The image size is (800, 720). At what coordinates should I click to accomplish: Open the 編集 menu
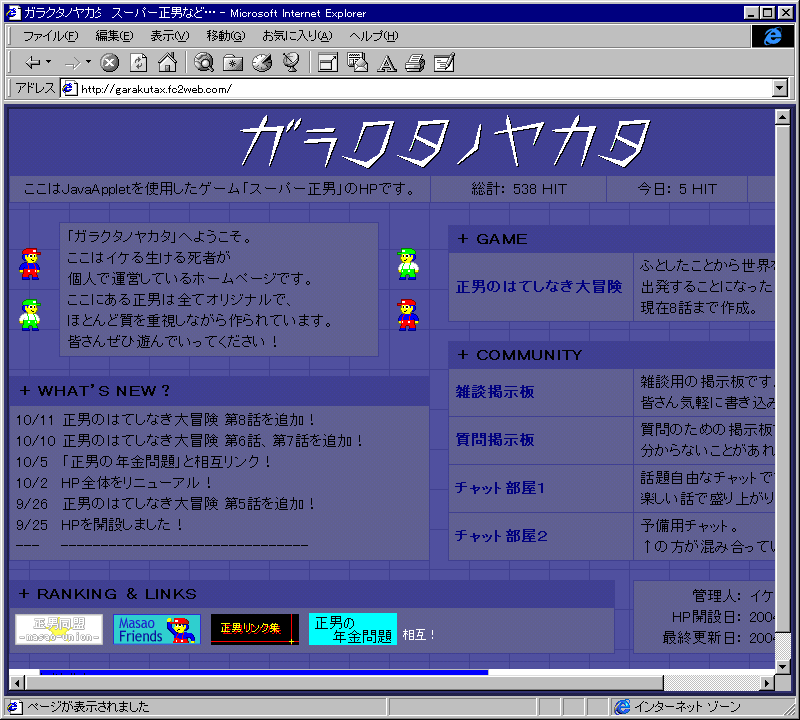pyautogui.click(x=114, y=36)
